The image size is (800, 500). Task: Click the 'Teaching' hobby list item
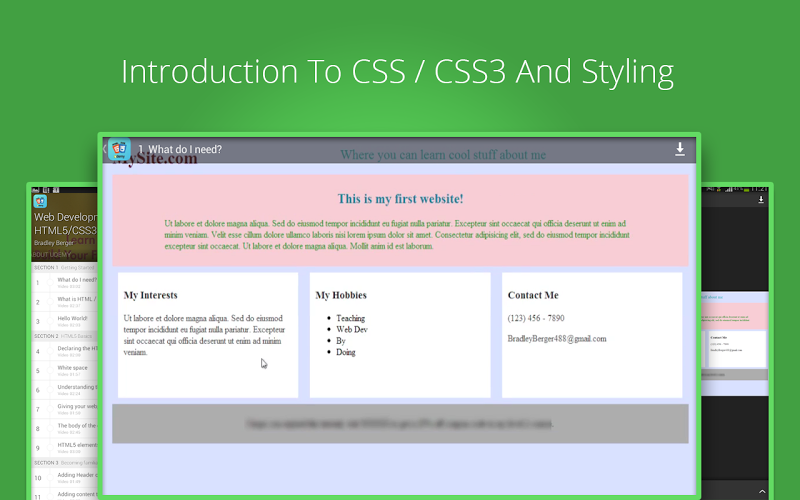click(x=351, y=318)
